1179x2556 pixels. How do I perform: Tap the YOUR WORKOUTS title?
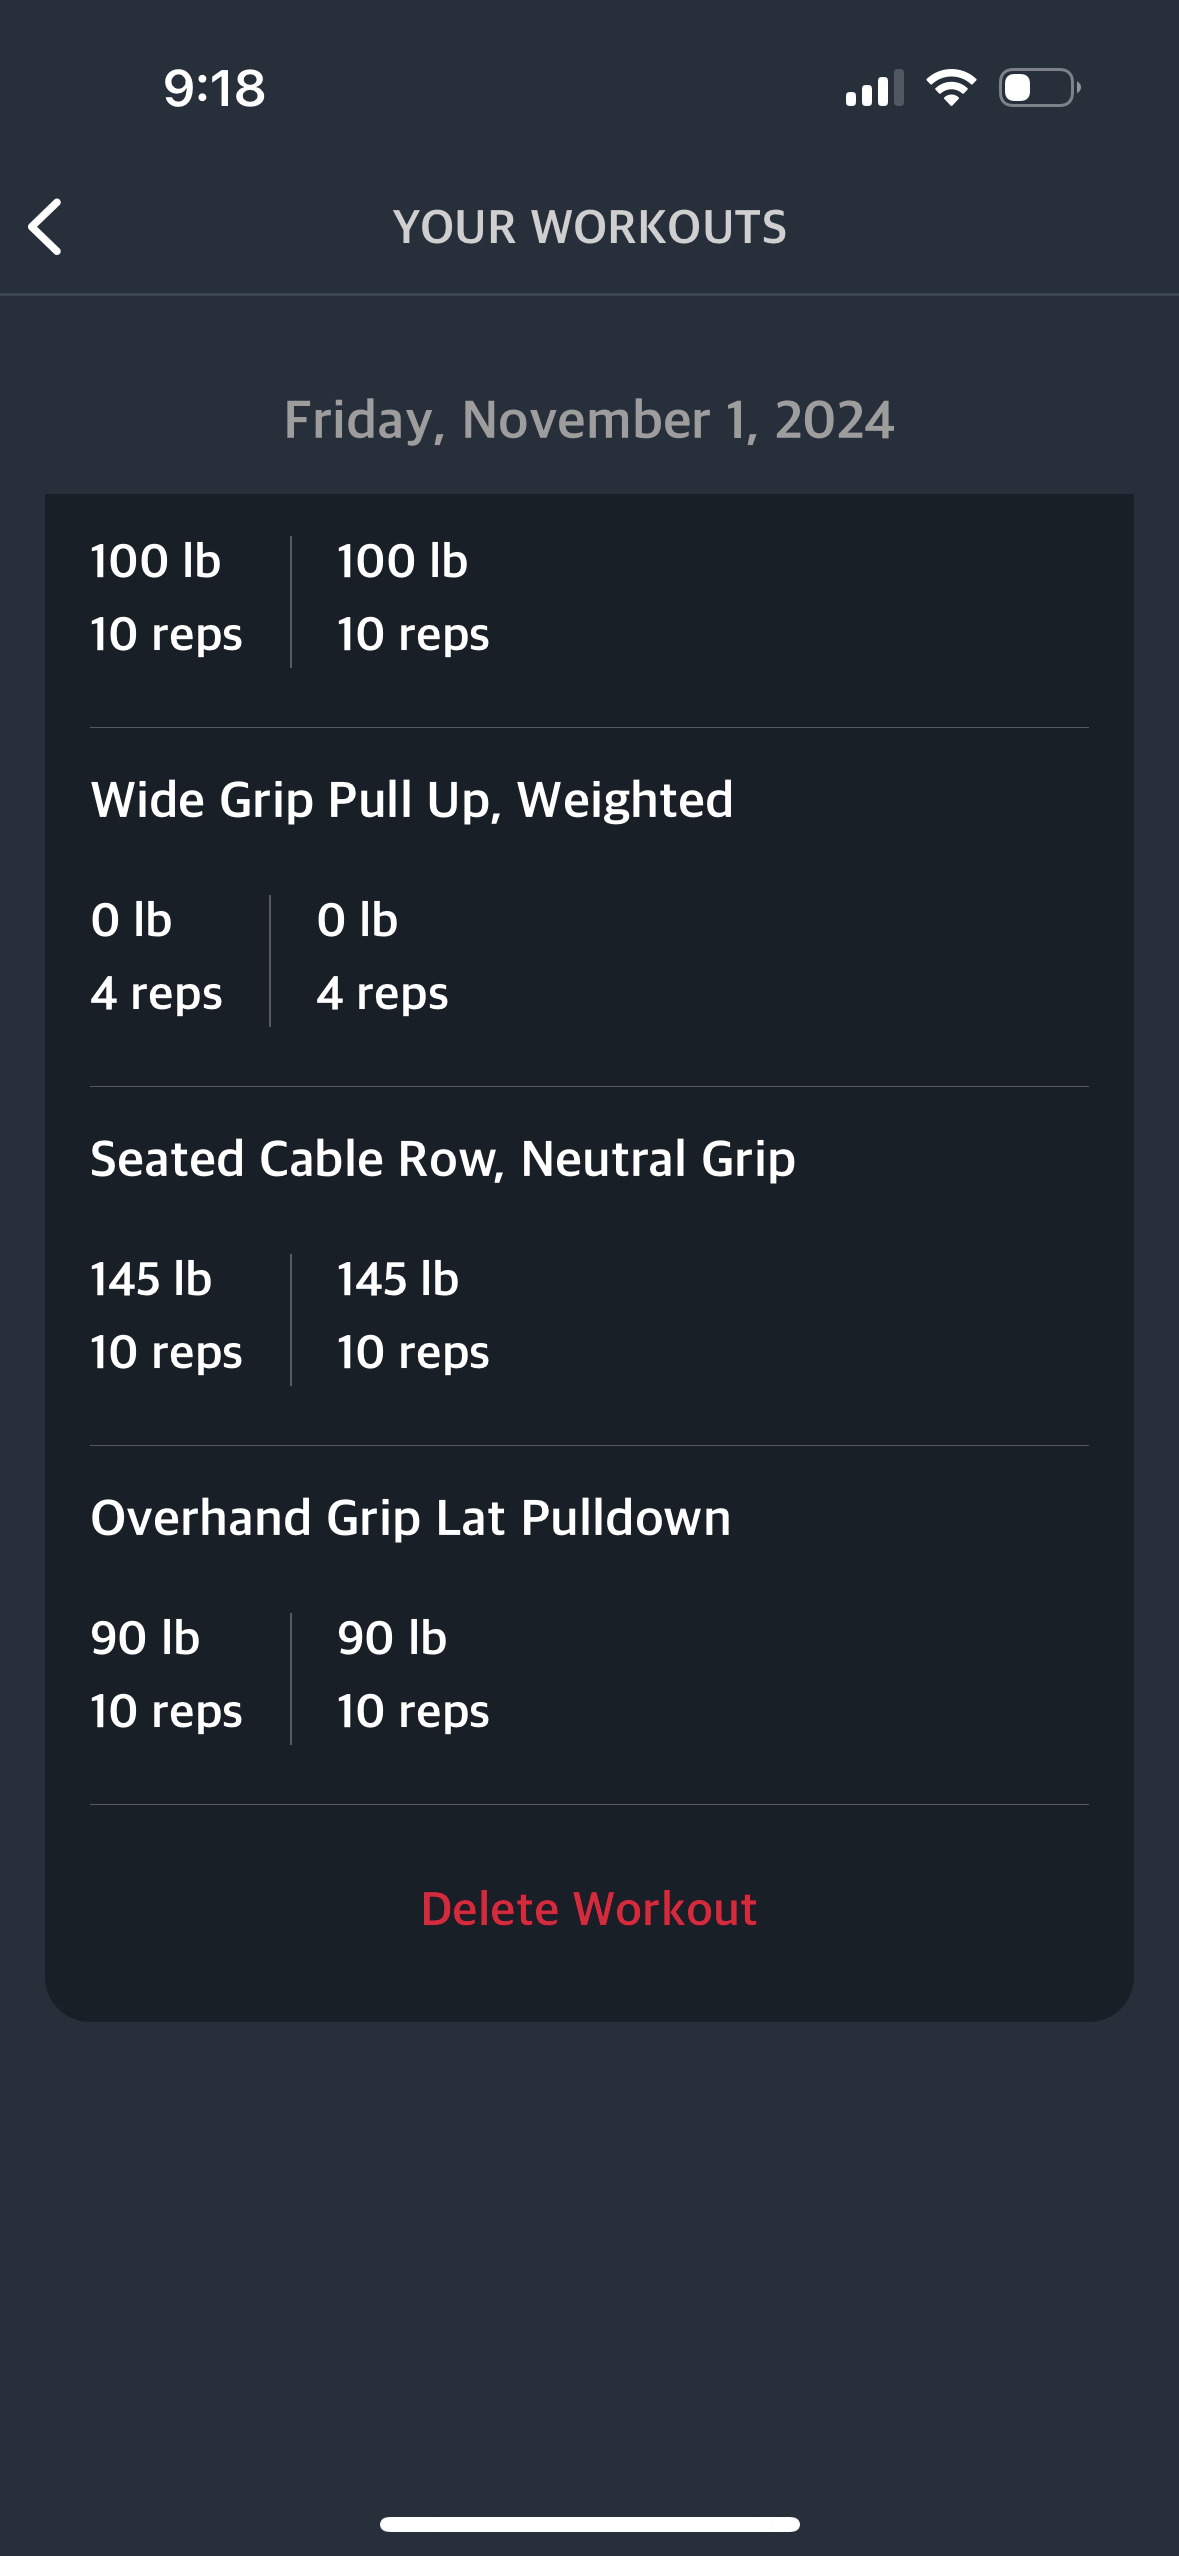(x=590, y=227)
